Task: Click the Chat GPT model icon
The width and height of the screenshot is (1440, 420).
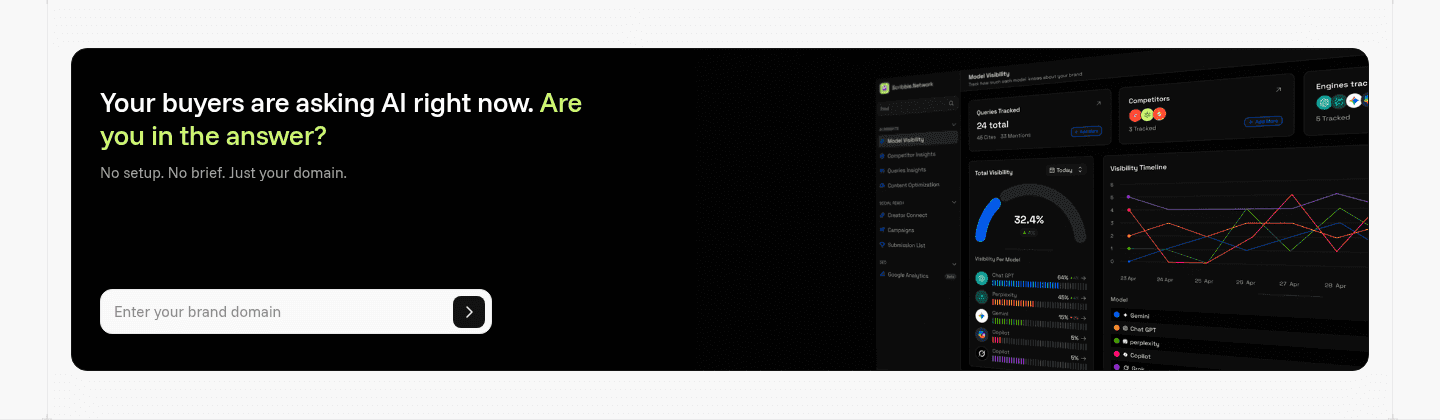Action: coord(982,278)
